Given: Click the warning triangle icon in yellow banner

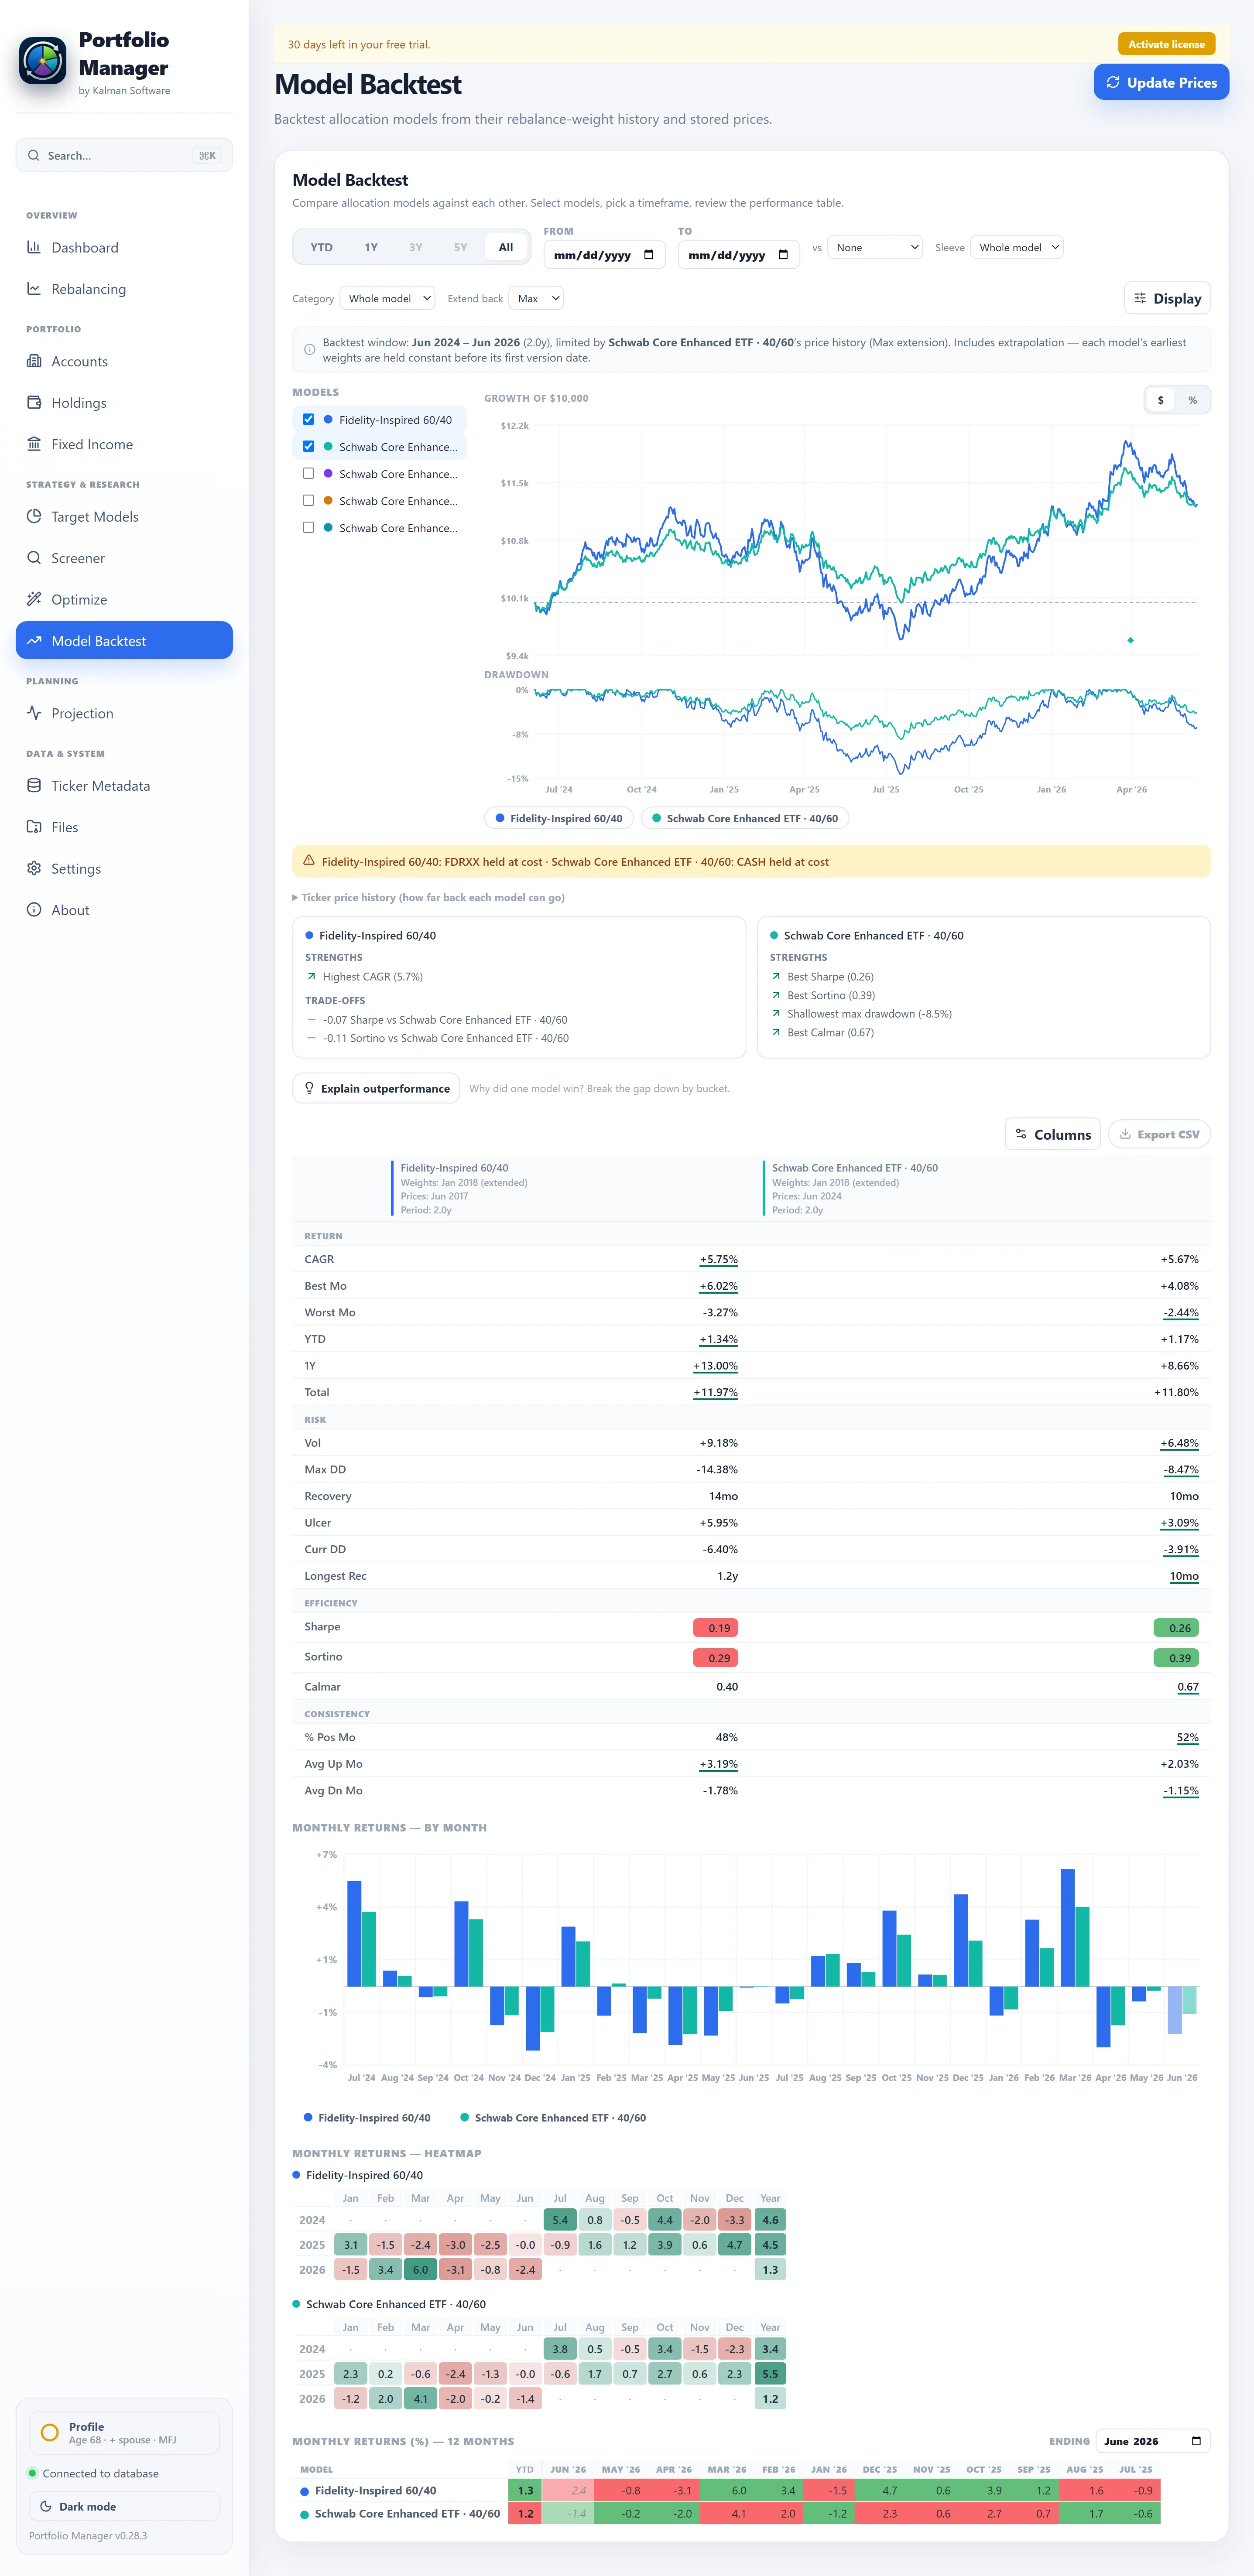Looking at the screenshot, I should point(309,861).
